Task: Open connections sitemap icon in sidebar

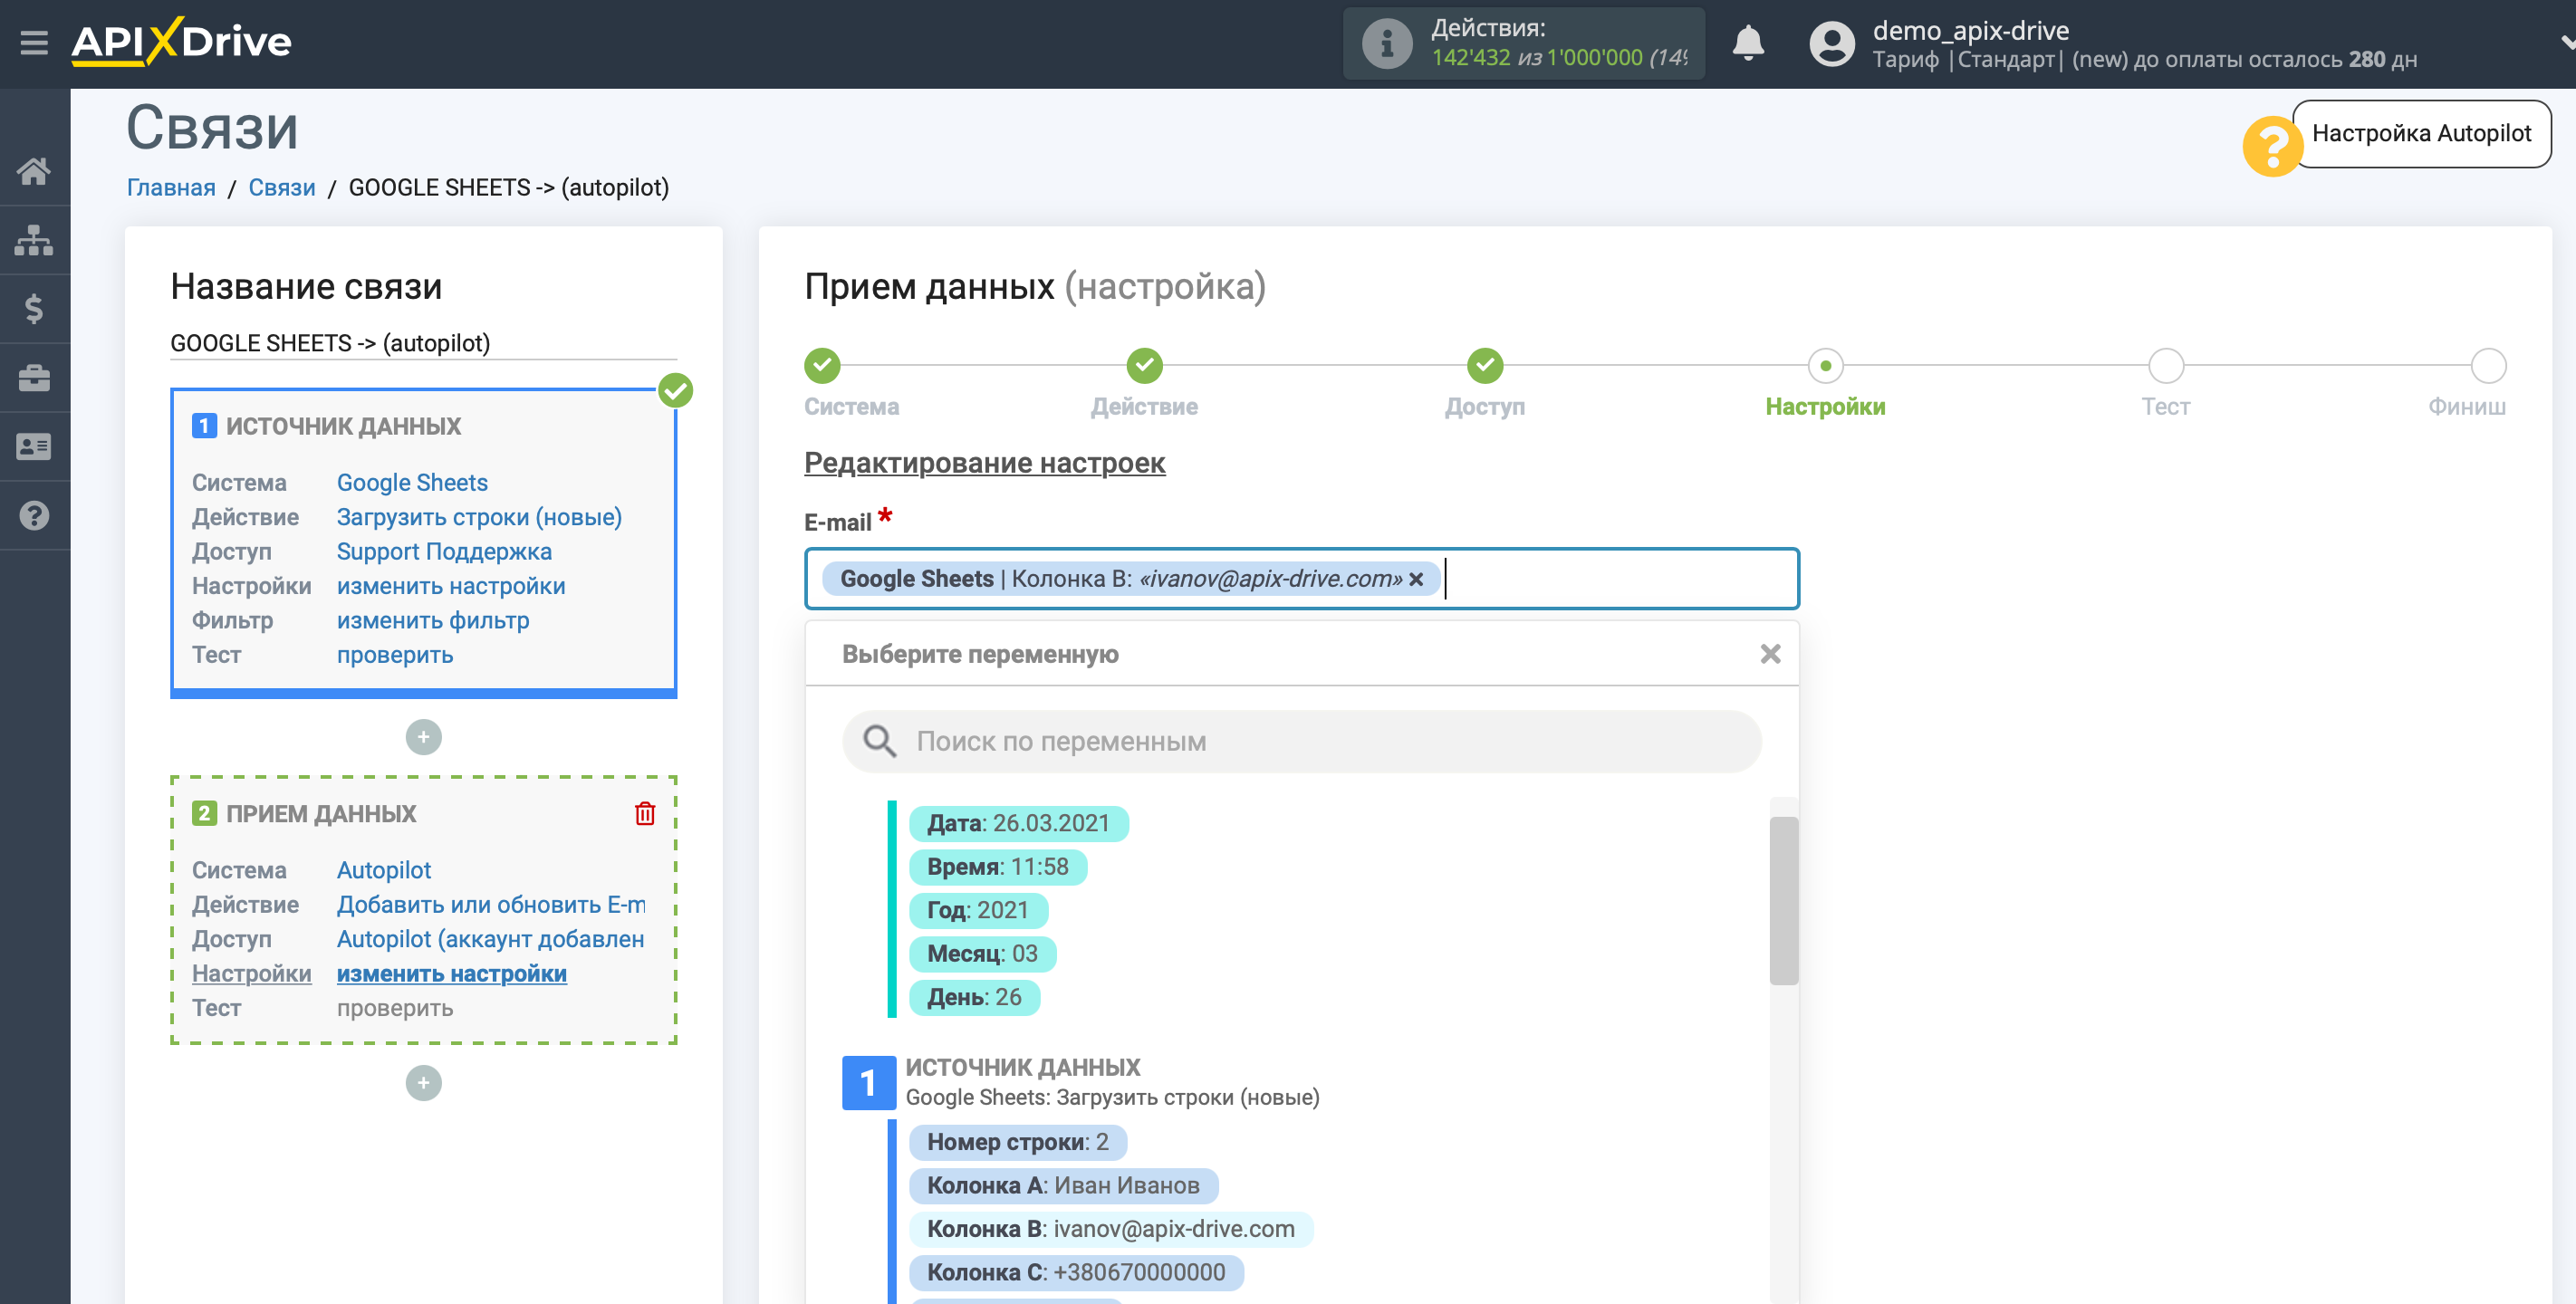Action: (34, 240)
